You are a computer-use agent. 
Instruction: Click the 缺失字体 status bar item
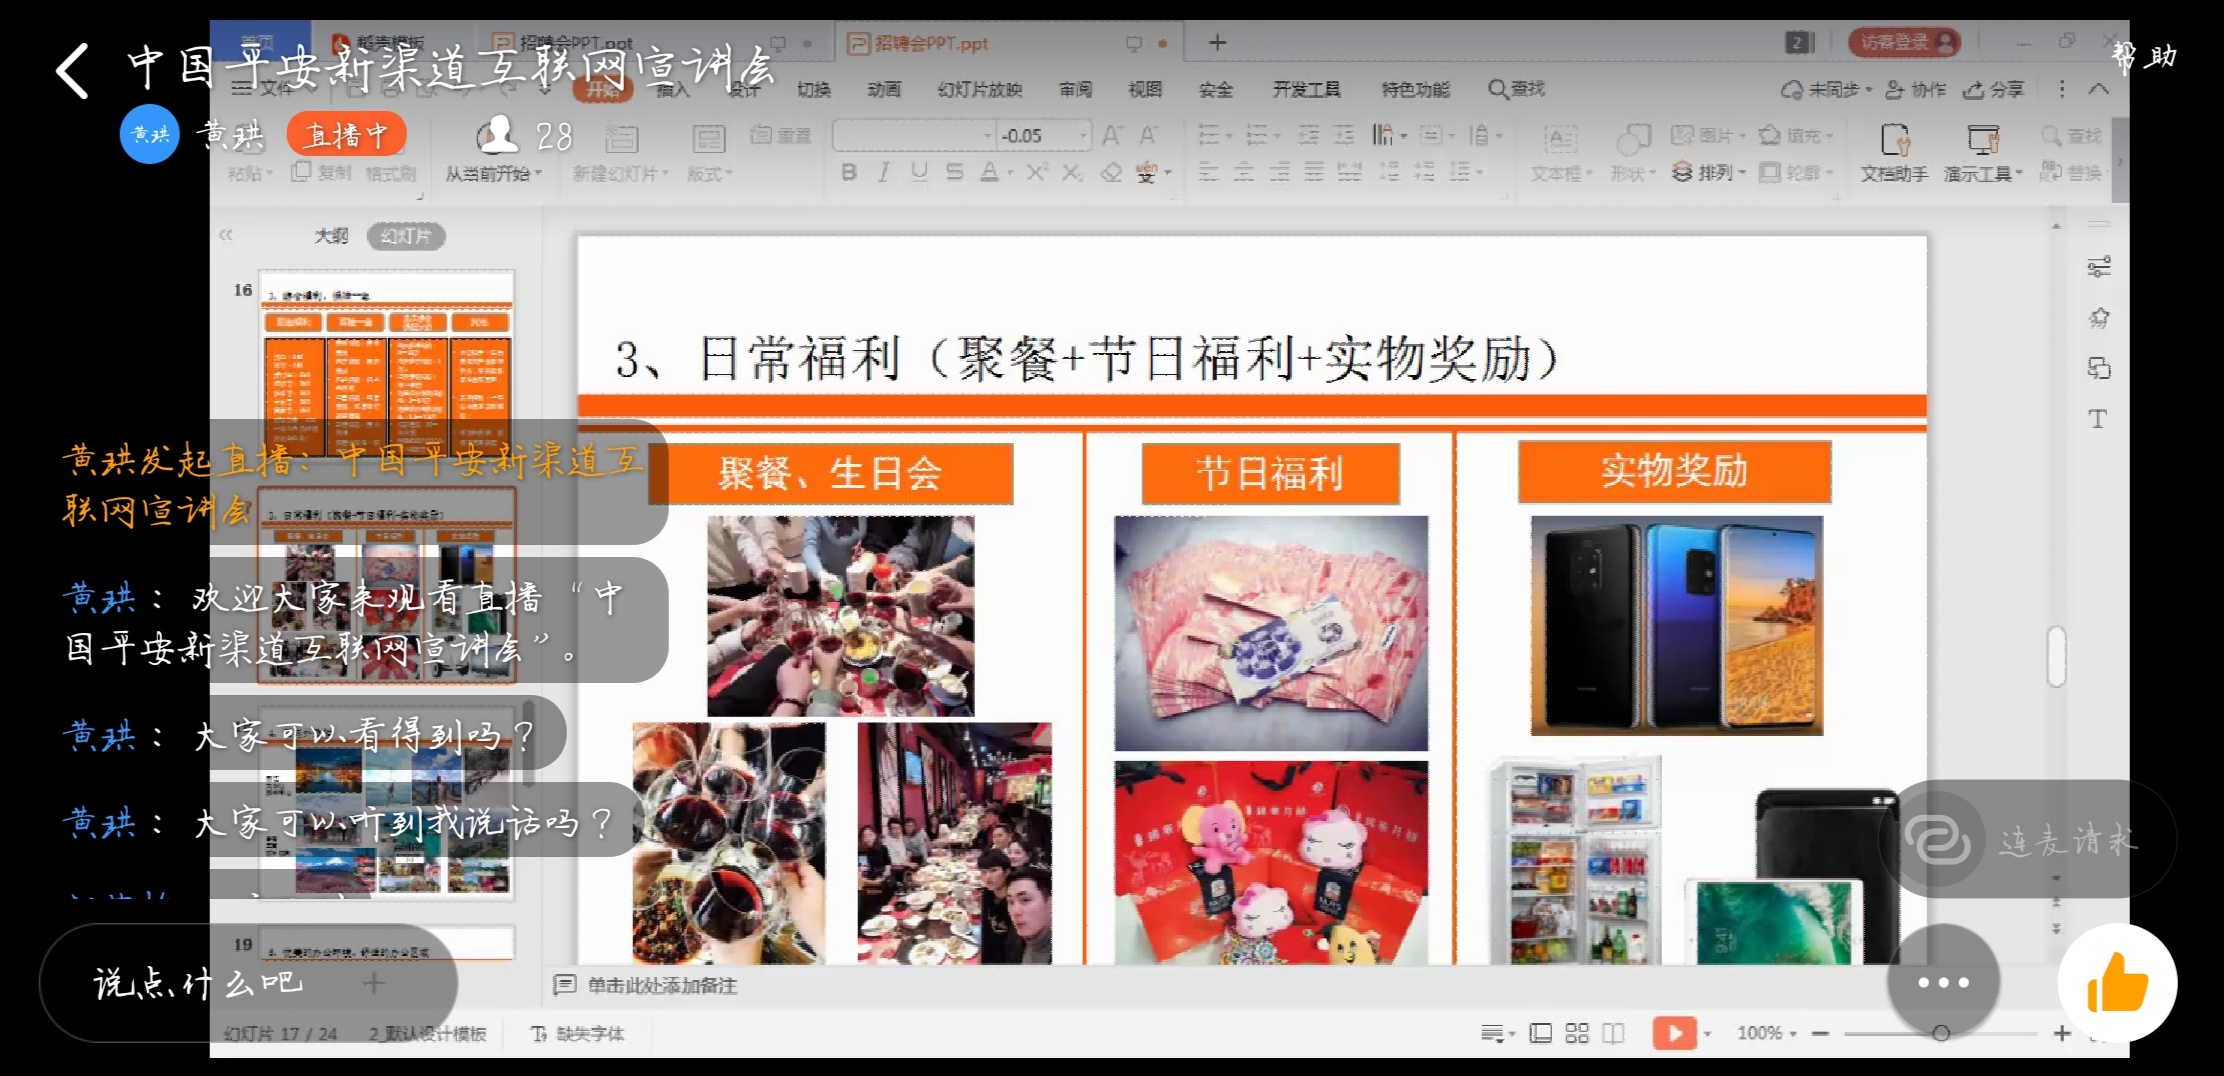point(578,1033)
